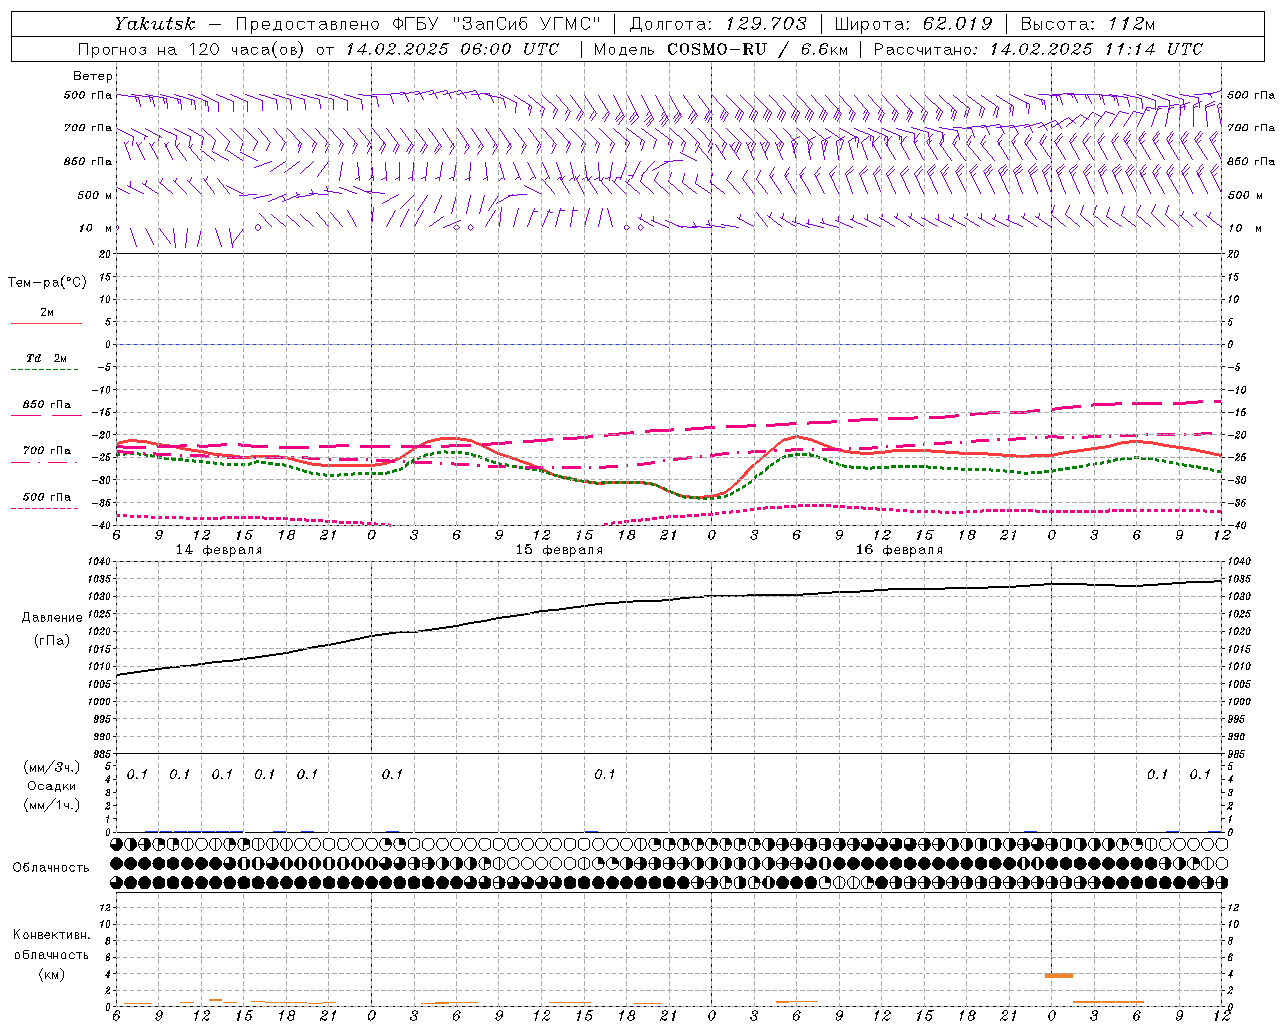The height and width of the screenshot is (1024, 1280).
Task: Click the model name COSMO-RU / 6.6км
Action: point(757,49)
